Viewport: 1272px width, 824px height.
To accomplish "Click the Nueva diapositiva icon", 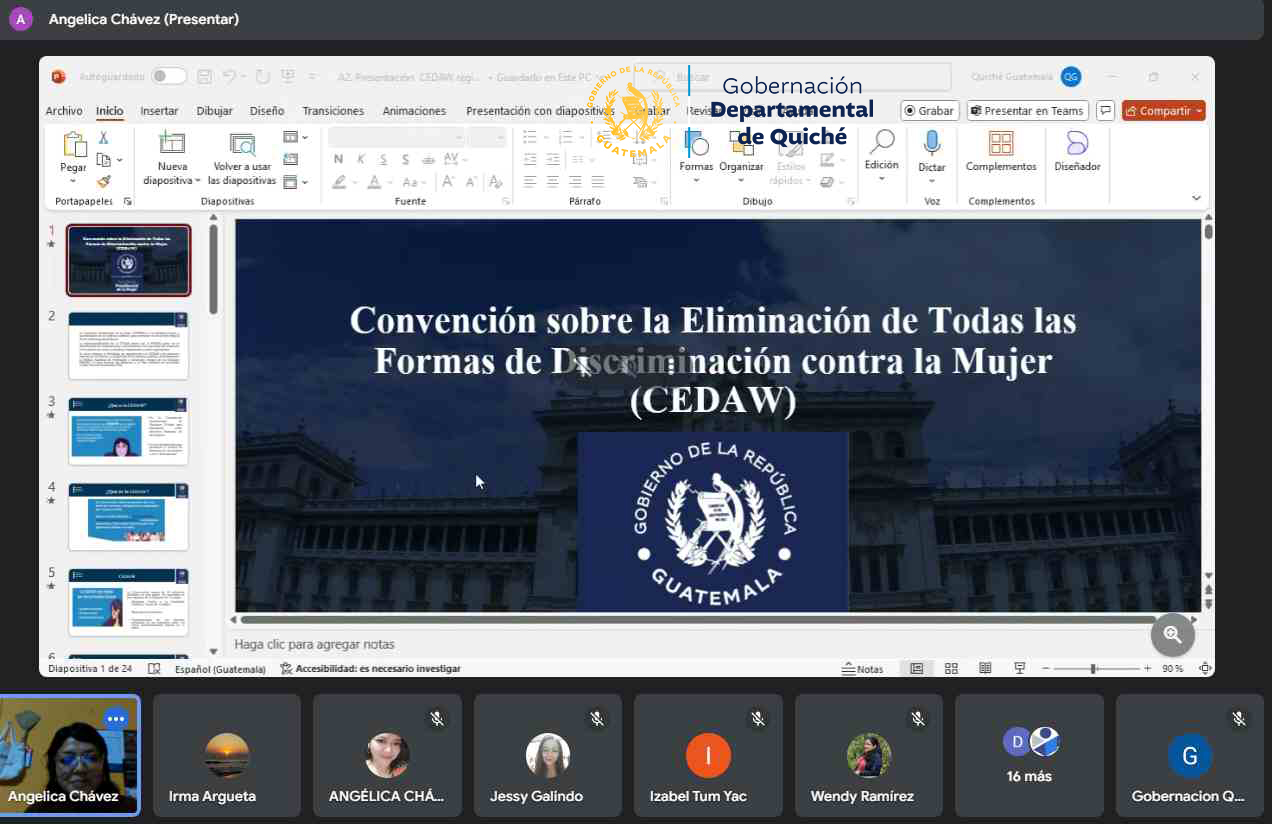I will (172, 143).
